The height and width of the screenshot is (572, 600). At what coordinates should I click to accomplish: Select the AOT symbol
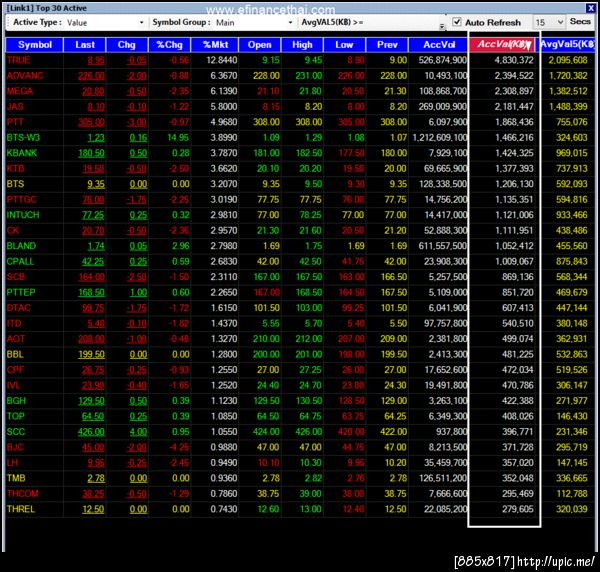(x=16, y=339)
